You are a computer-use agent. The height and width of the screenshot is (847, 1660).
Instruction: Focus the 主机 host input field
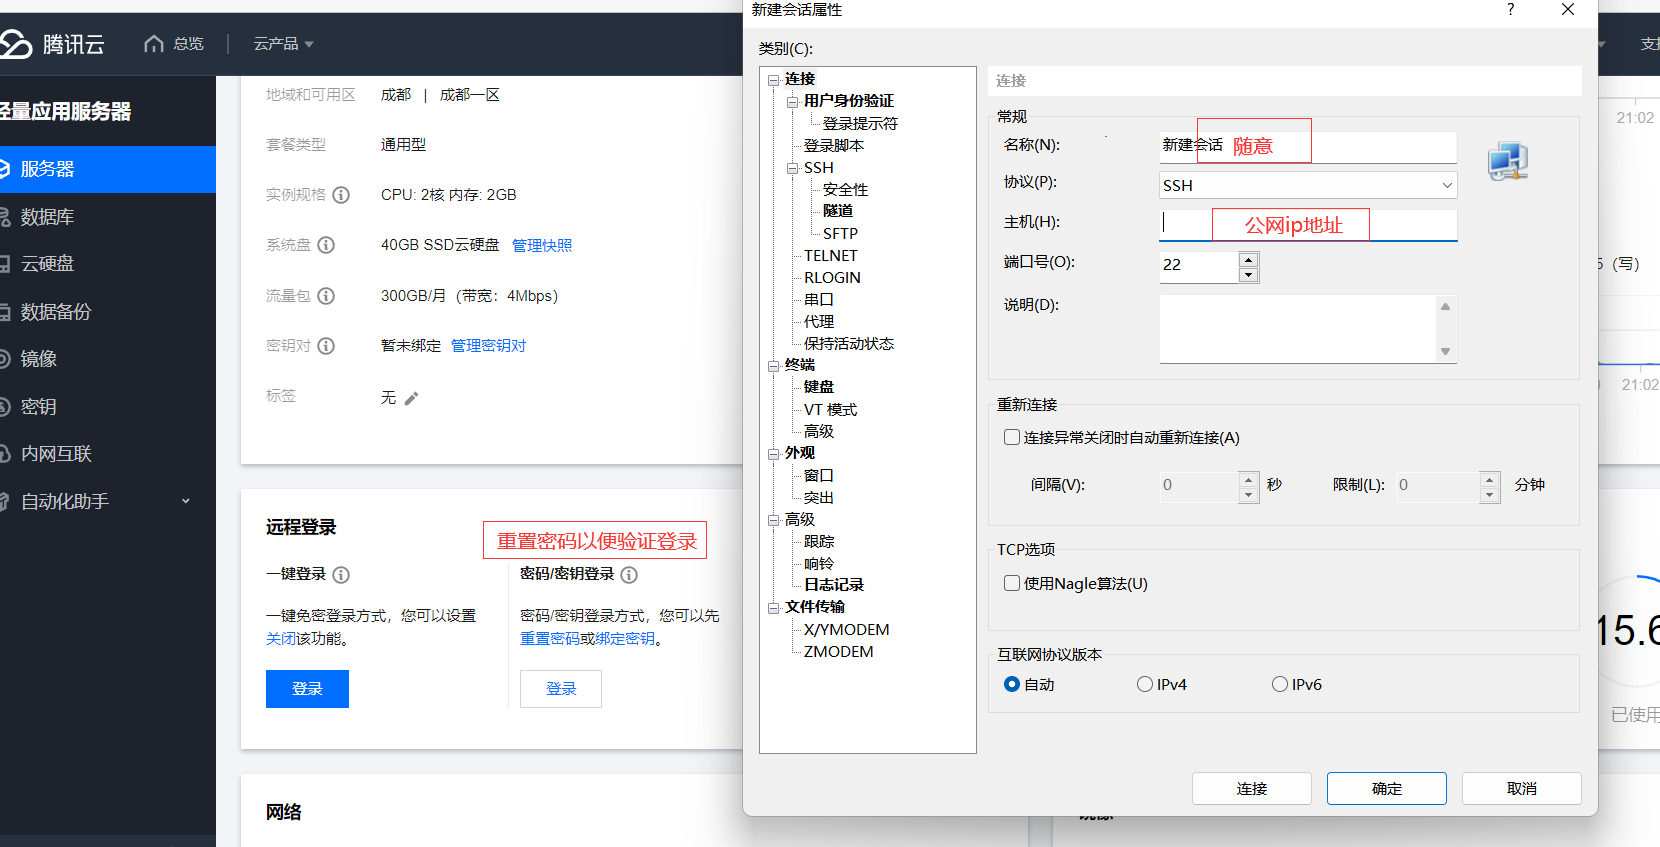tap(1308, 224)
